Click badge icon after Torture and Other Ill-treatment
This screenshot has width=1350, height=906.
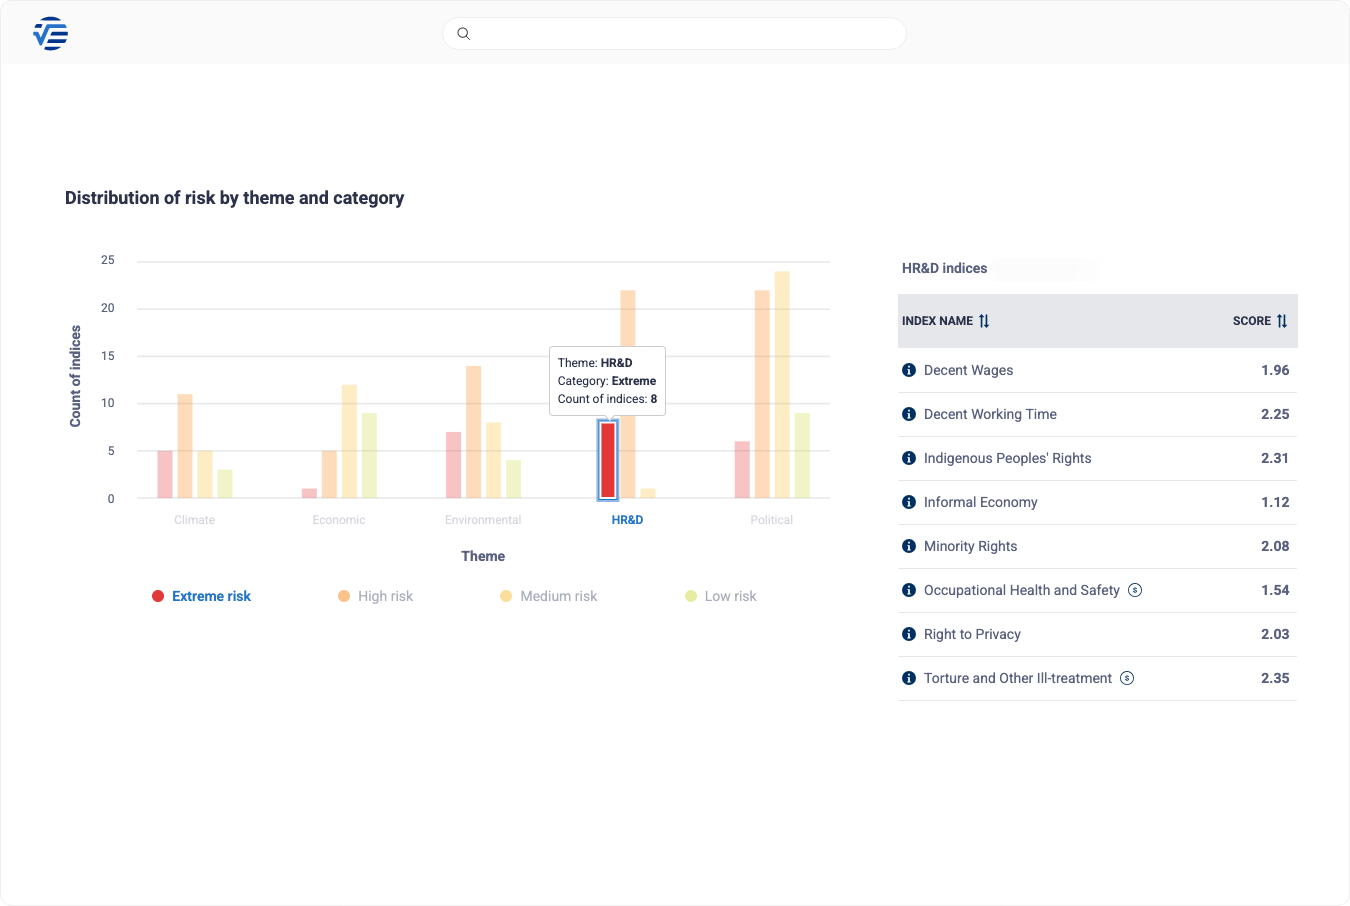point(1127,678)
